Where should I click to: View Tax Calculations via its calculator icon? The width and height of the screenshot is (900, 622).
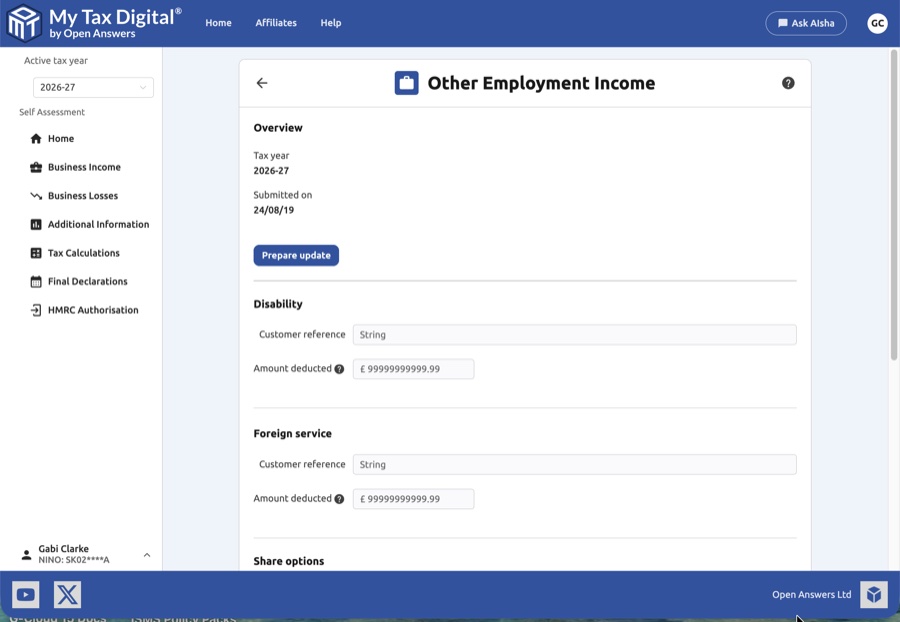[x=36, y=252]
